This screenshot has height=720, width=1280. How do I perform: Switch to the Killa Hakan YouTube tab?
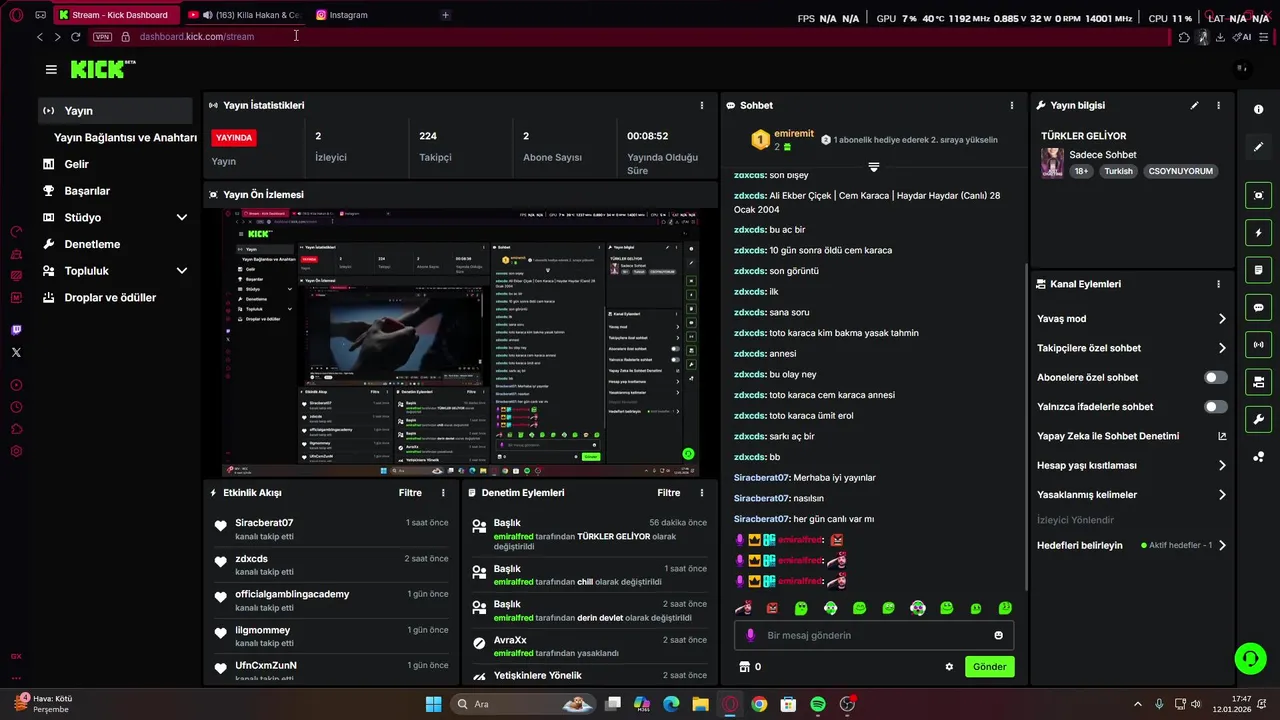click(x=244, y=15)
